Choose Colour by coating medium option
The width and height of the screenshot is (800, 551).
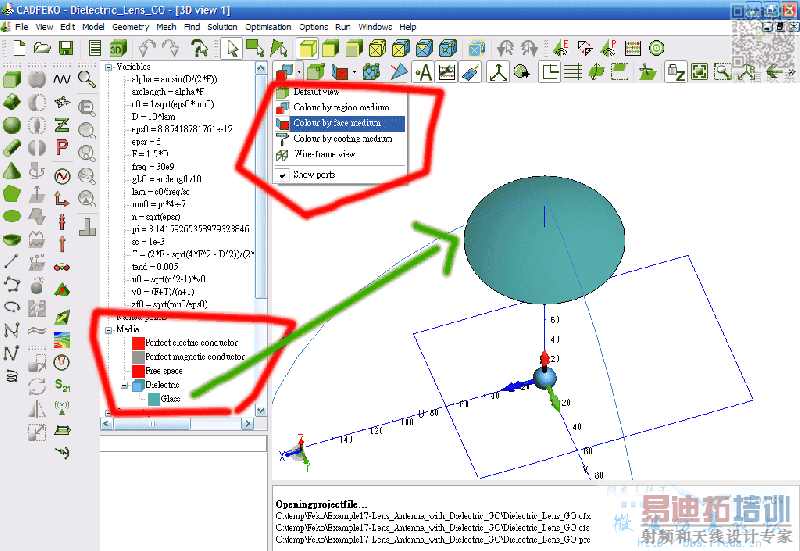(340, 139)
